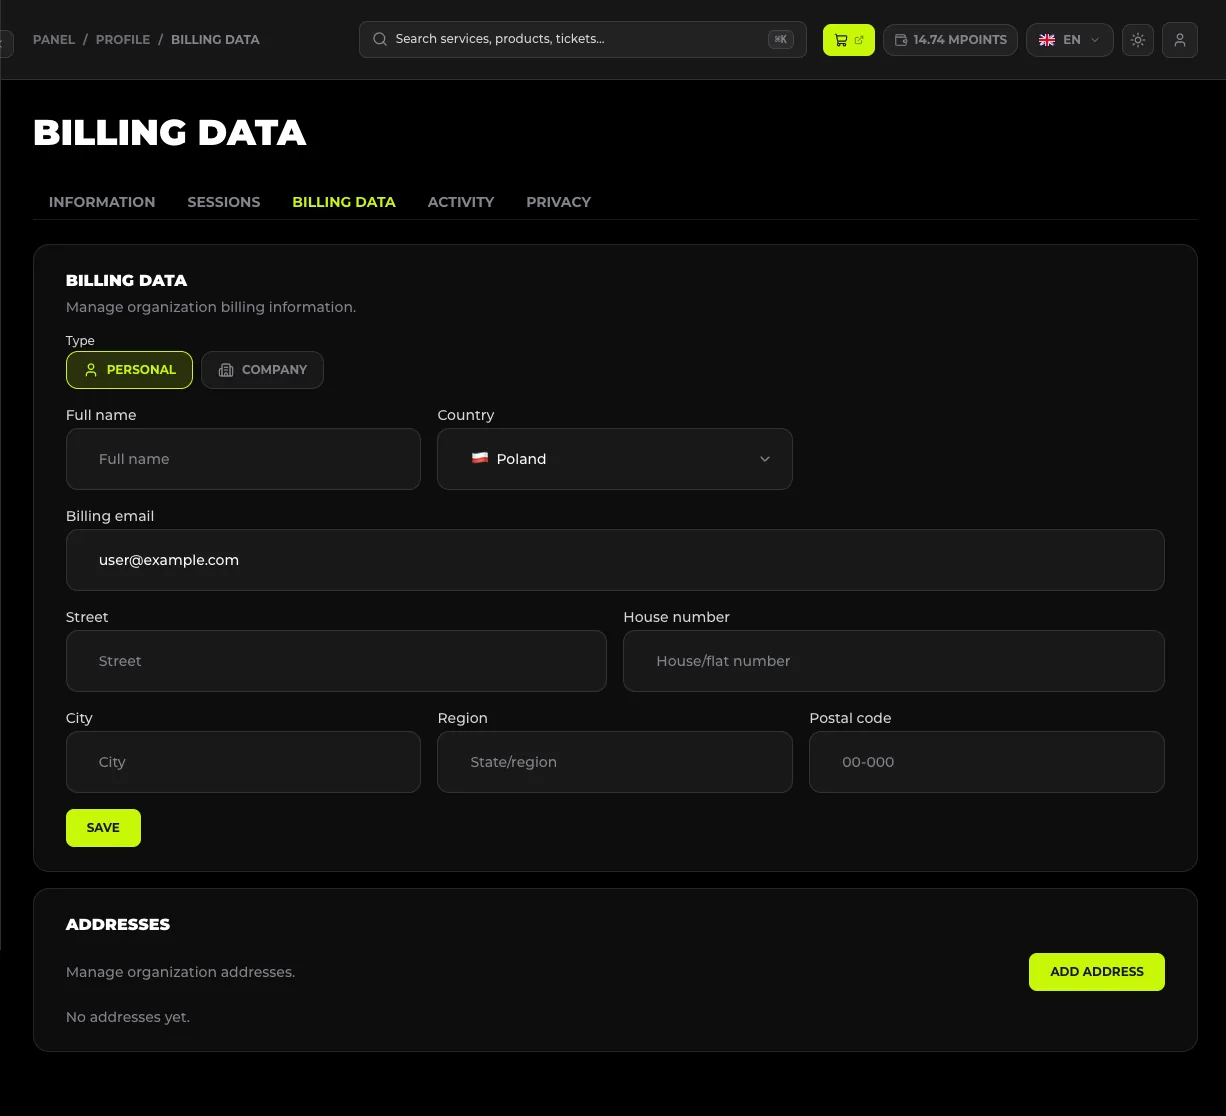
Task: Go to Panel in breadcrumb
Action: click(x=54, y=40)
